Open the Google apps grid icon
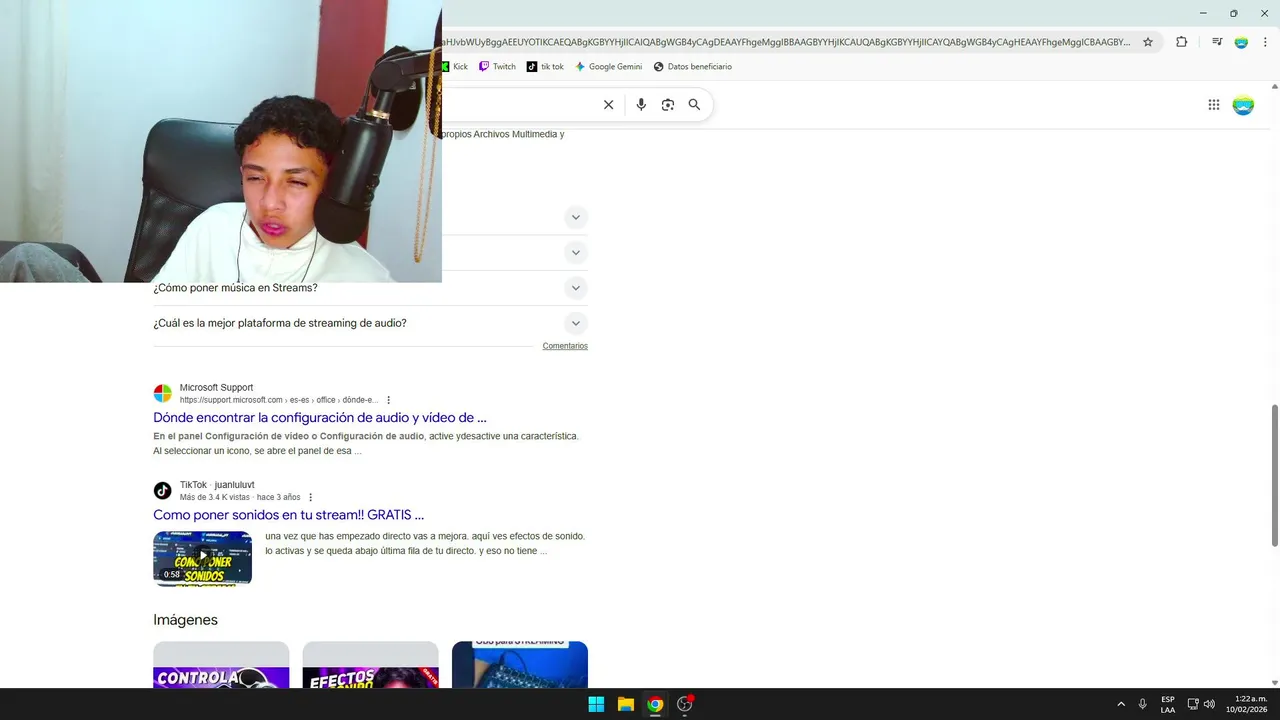The height and width of the screenshot is (720, 1280). pyautogui.click(x=1214, y=105)
